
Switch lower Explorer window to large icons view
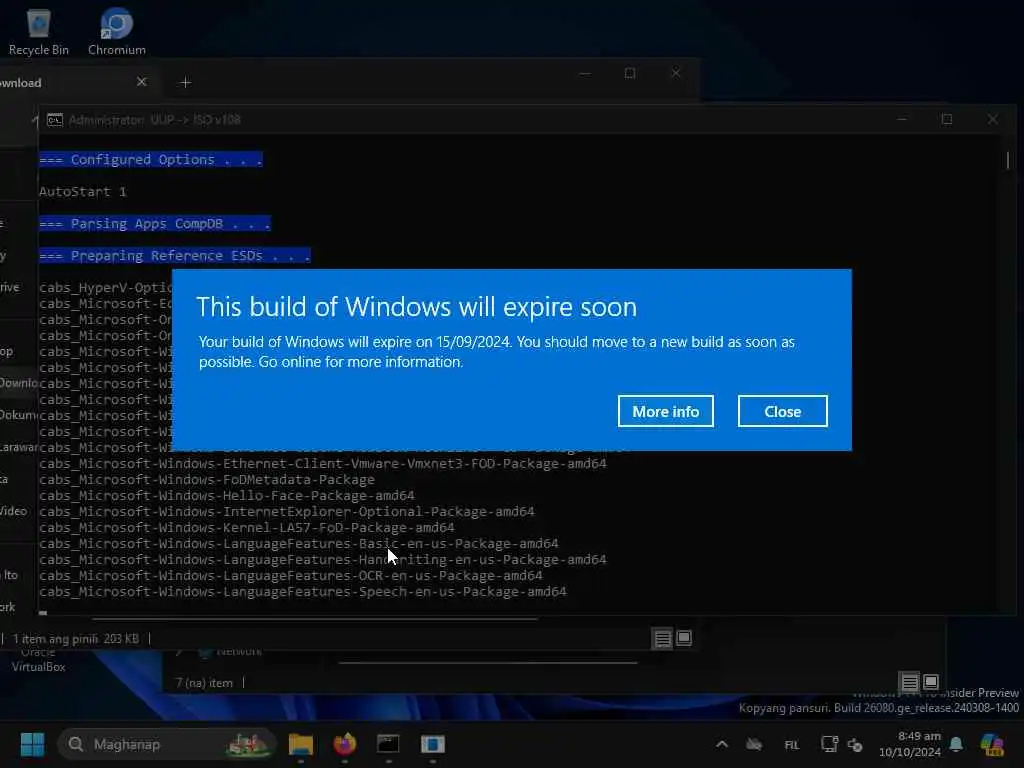(931, 682)
